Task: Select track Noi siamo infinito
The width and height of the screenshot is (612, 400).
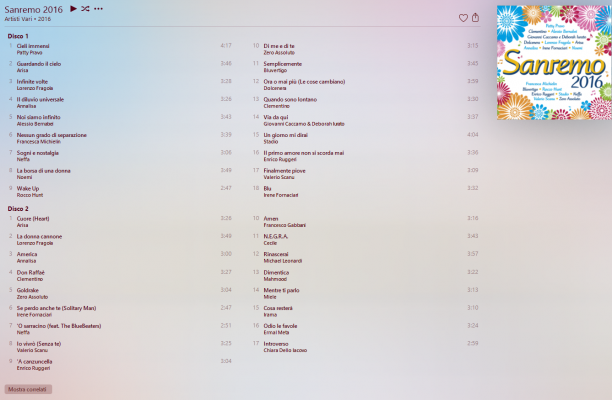Action: click(38, 117)
